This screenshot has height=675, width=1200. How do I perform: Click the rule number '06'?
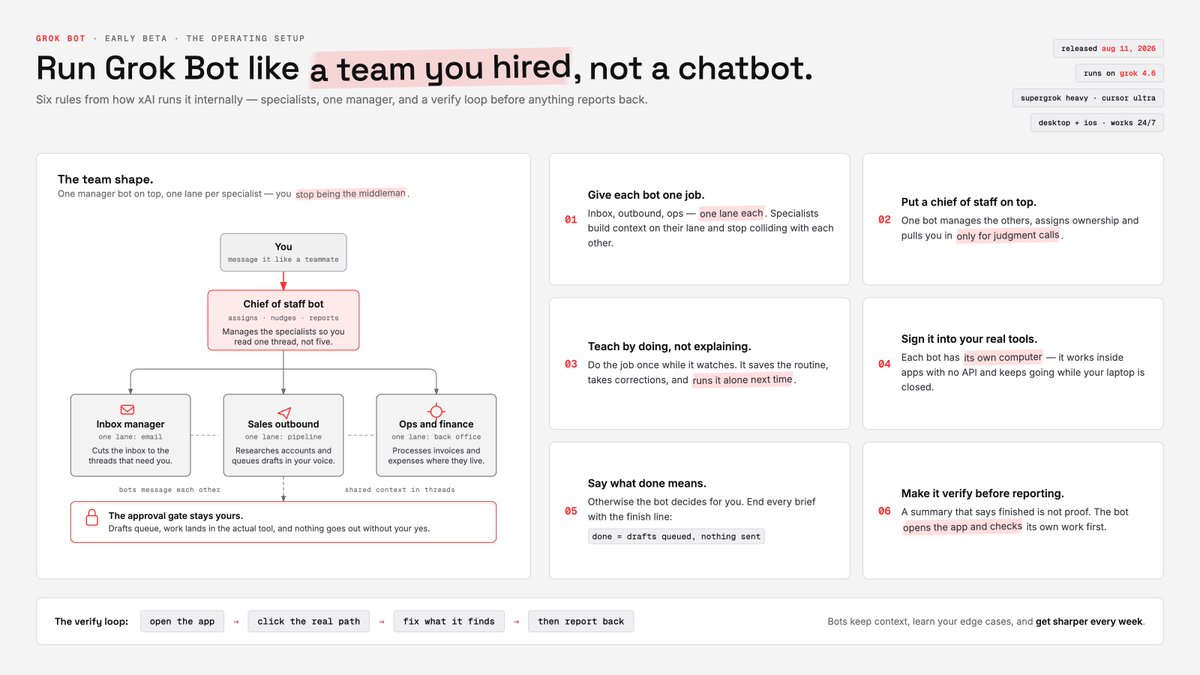tap(884, 511)
